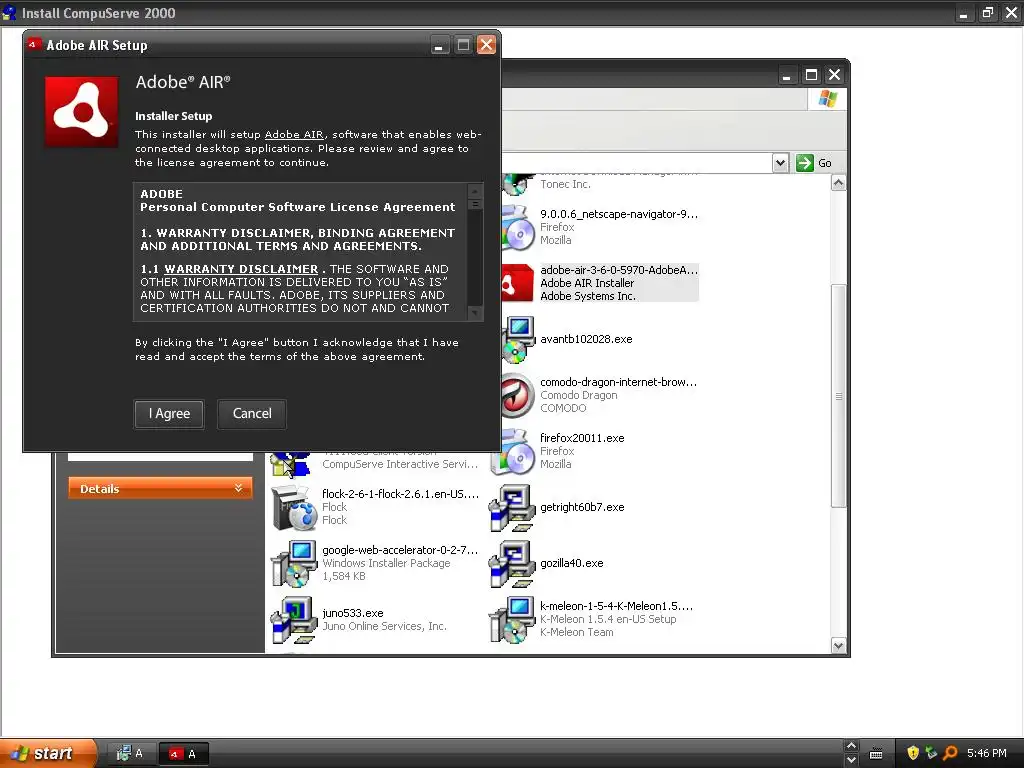The width and height of the screenshot is (1024, 768).
Task: Click the adobe-air-3-6-0-5970 file name
Action: coord(619,270)
